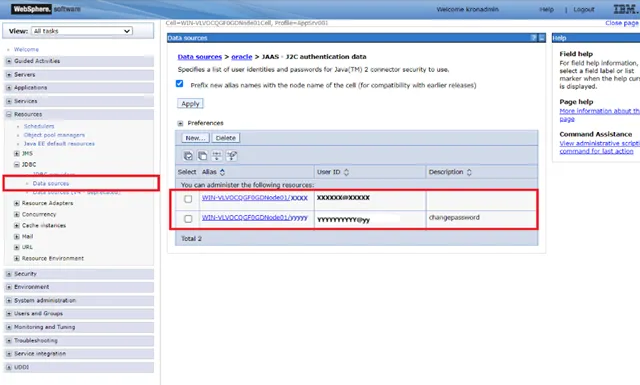This screenshot has height=385, width=640.
Task: Sort table by User ID arrows
Action: pos(346,172)
